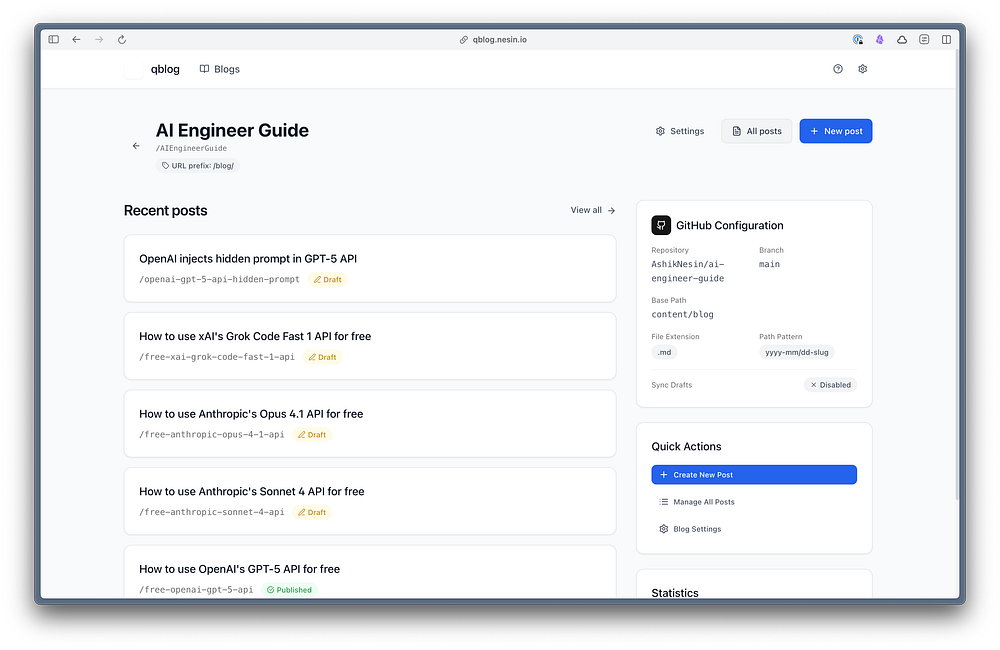Go back using arrow beside AI Engineer Guide
Screen dimensions: 1000x650
tap(136, 146)
